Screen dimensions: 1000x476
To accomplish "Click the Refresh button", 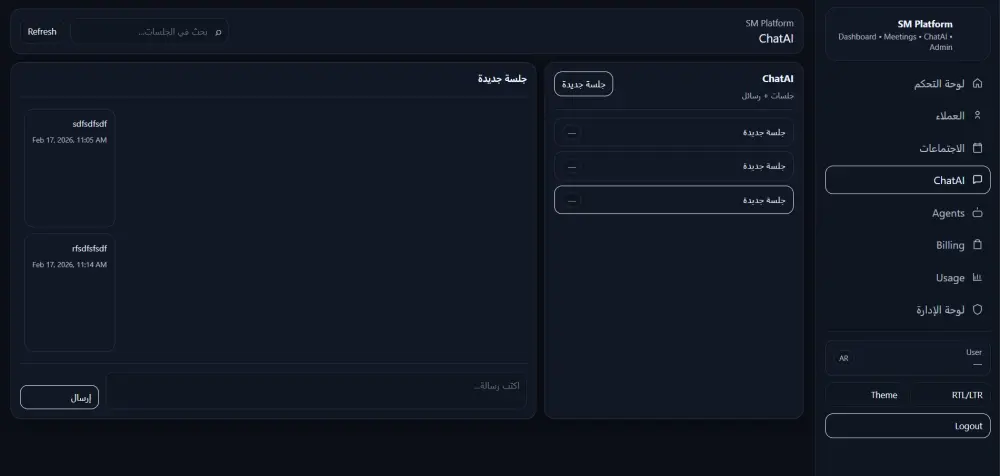I will [42, 32].
